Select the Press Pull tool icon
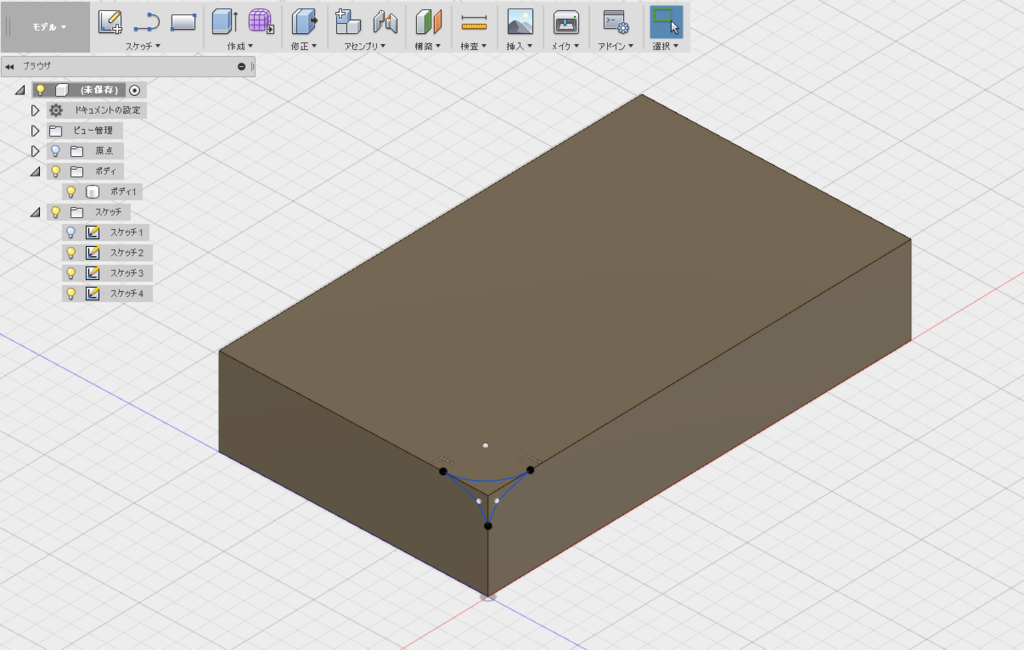Screen dimensions: 1024x650 click(304, 22)
